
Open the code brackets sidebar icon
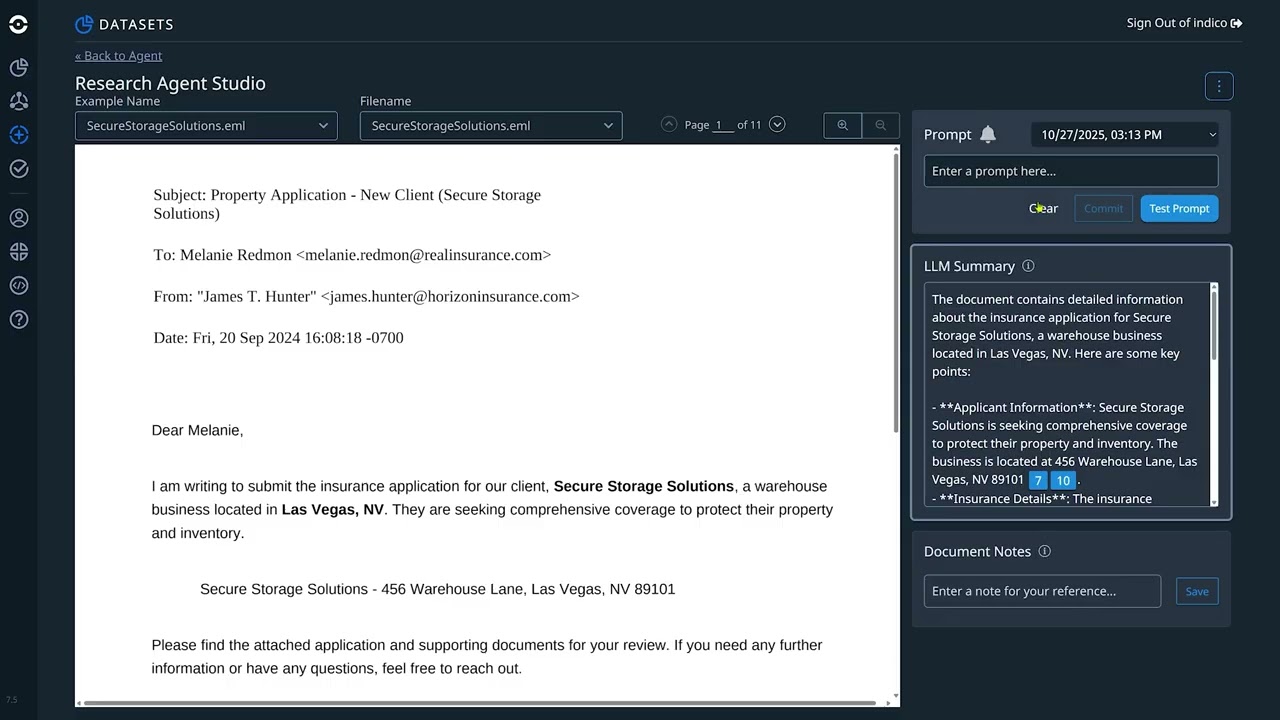[18, 286]
